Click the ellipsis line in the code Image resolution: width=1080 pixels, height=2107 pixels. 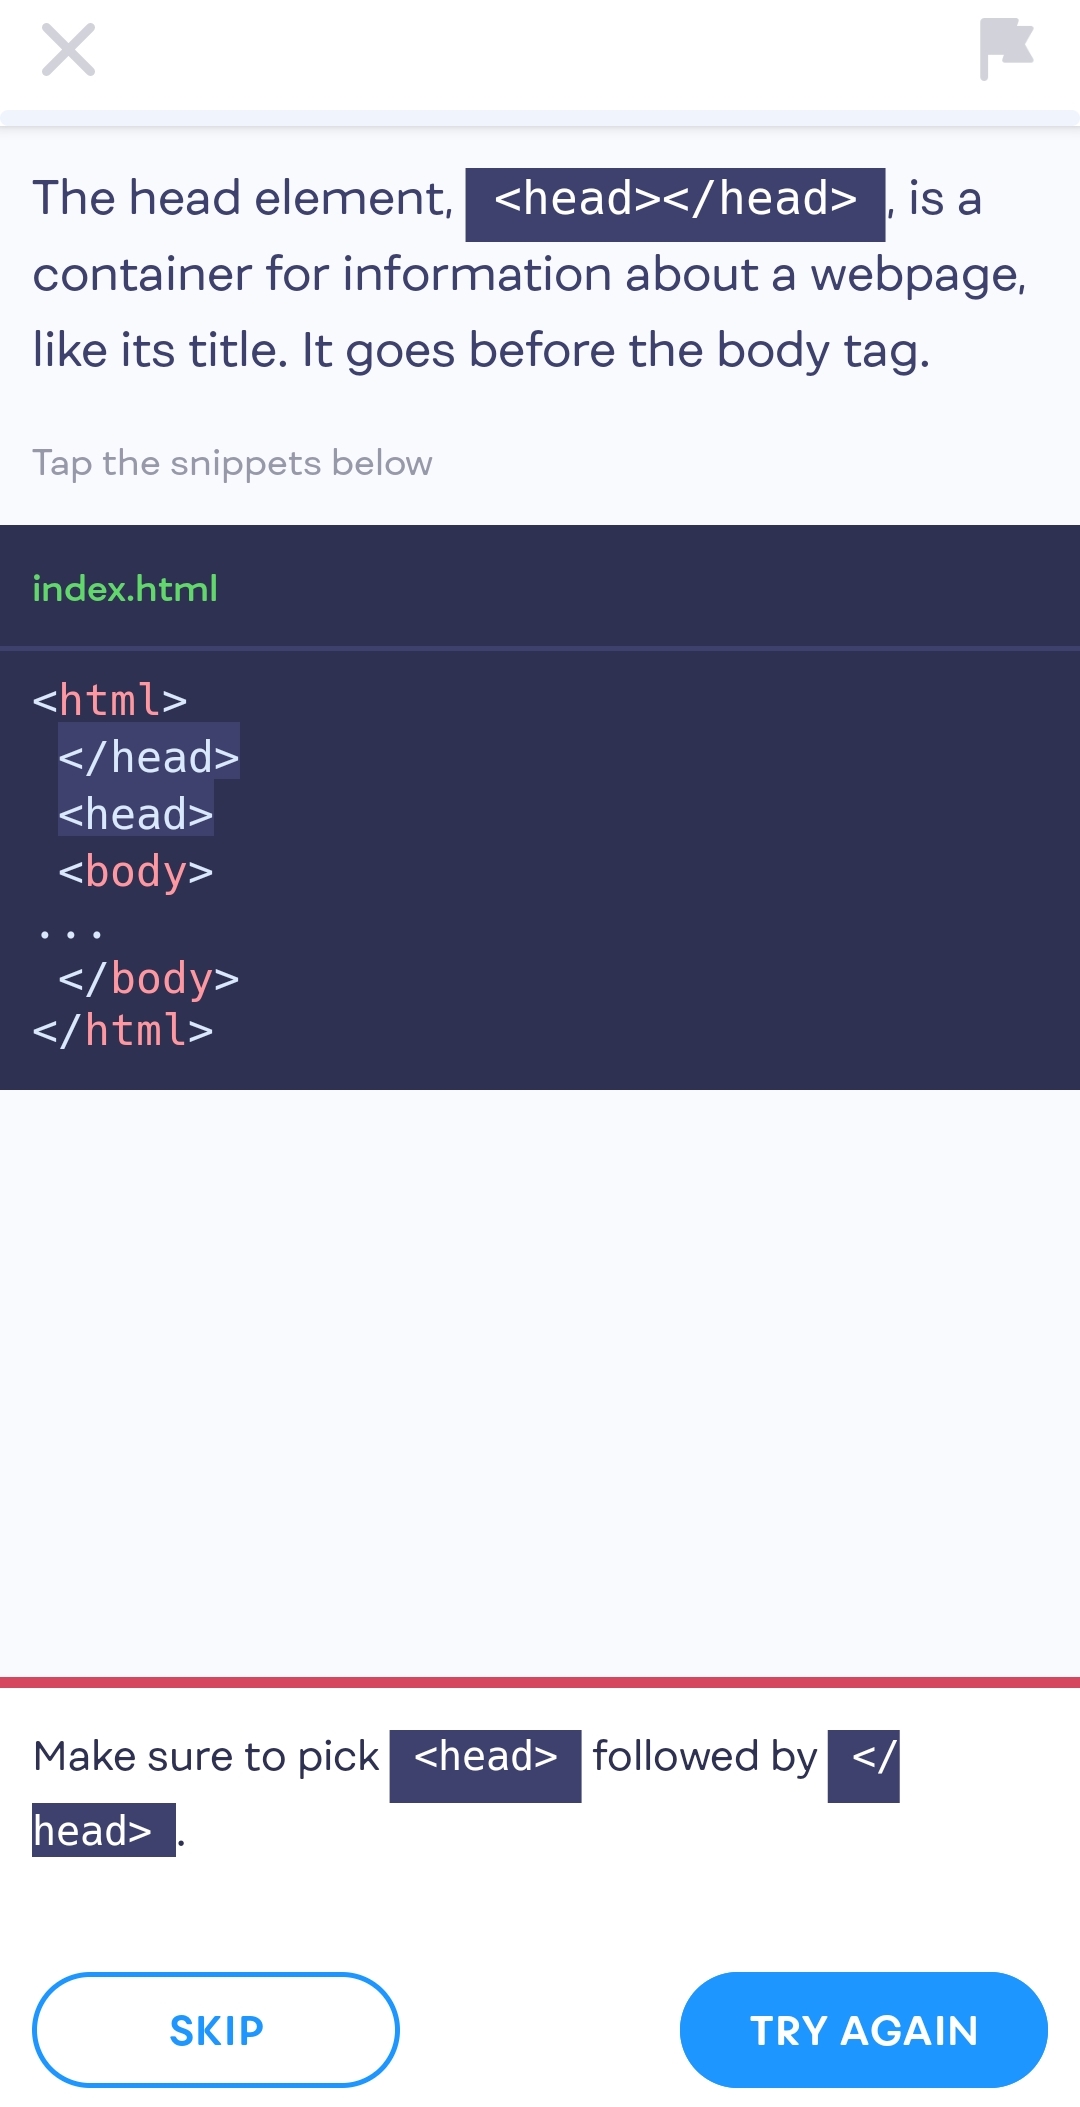(70, 933)
